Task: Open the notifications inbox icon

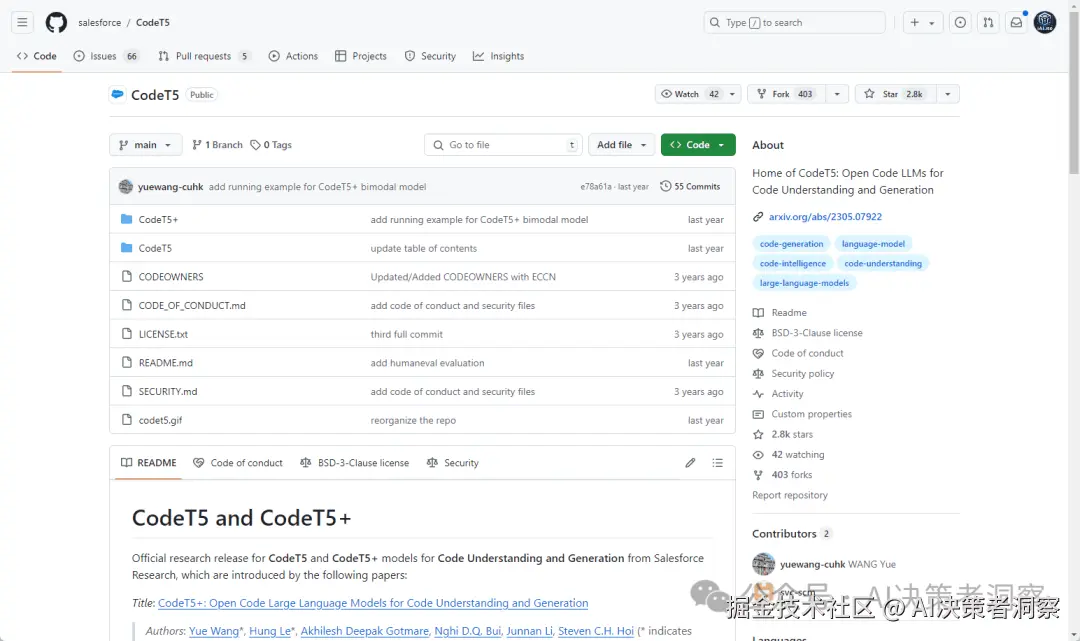Action: pyautogui.click(x=1017, y=22)
